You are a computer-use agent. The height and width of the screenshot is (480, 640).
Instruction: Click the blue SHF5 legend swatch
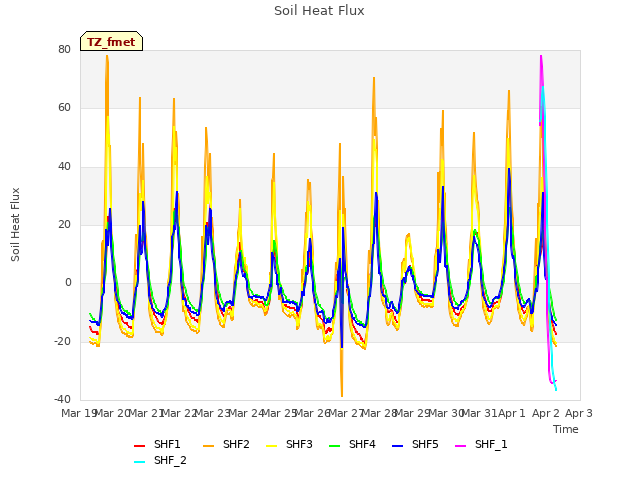tap(398, 446)
